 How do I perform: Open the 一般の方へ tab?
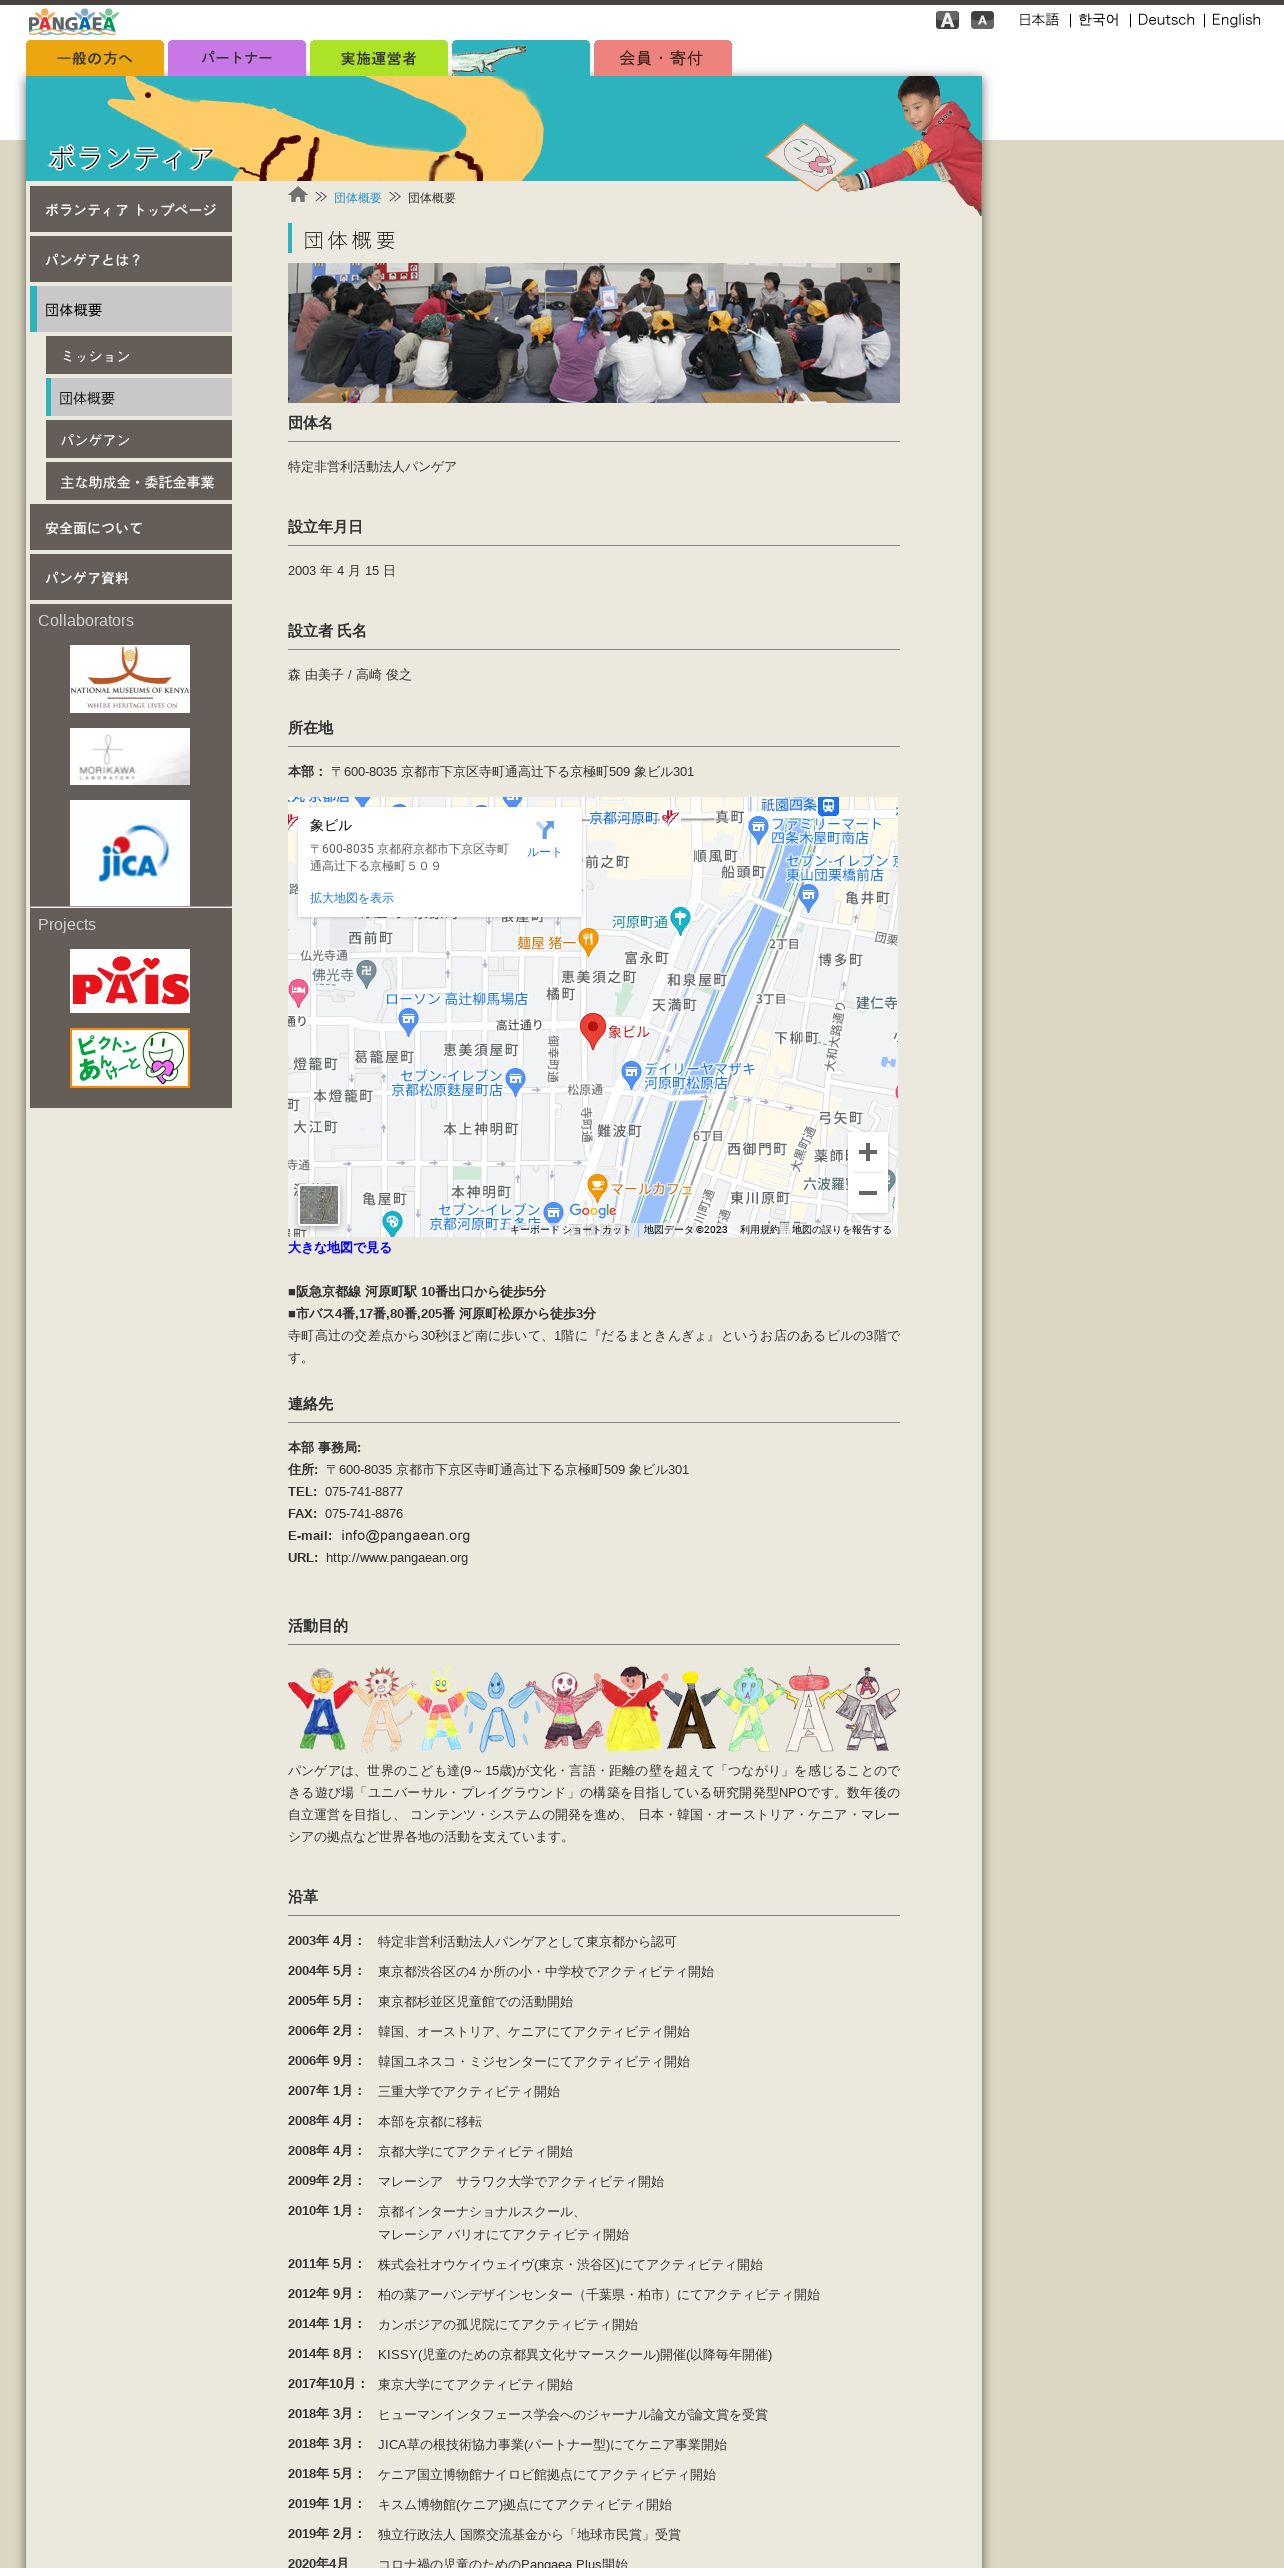coord(95,58)
